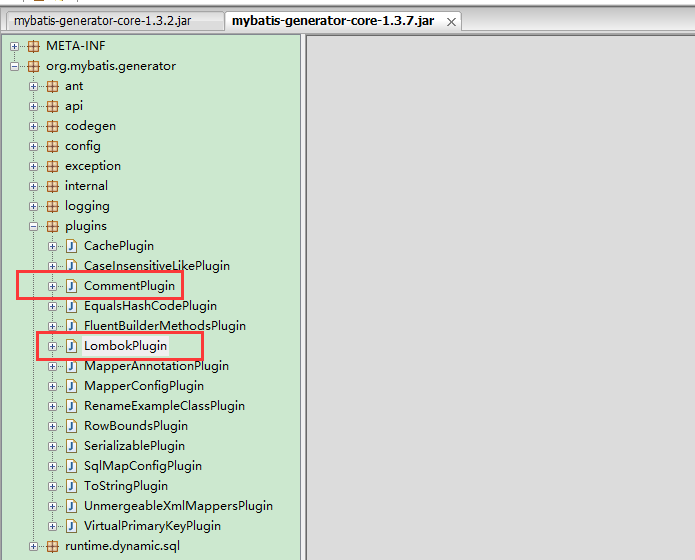Expand the runtime.dynamic.sql package
This screenshot has width=695, height=560.
[x=33, y=546]
